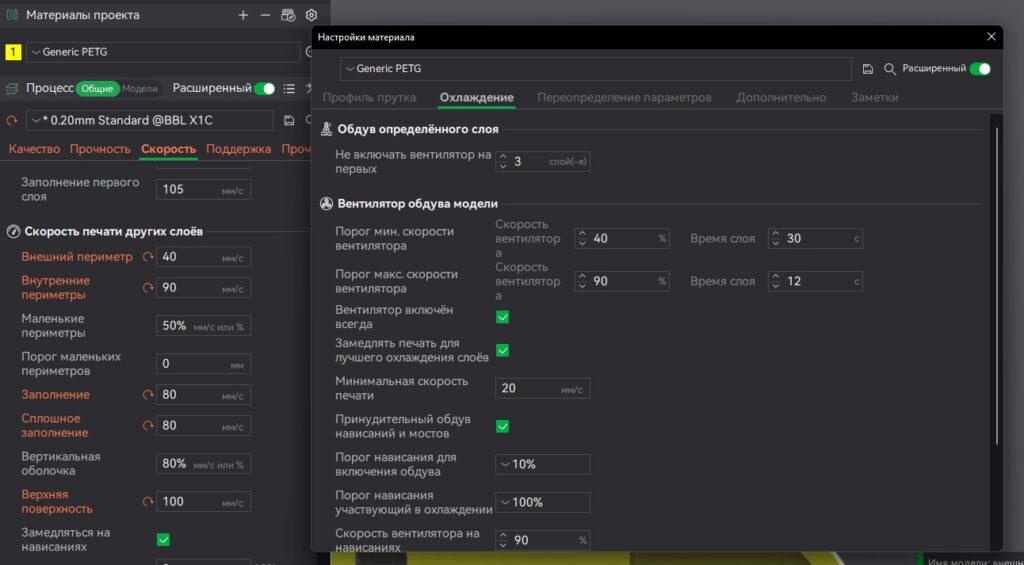Add a new project material with the plus icon
This screenshot has height=565, width=1024.
point(243,15)
